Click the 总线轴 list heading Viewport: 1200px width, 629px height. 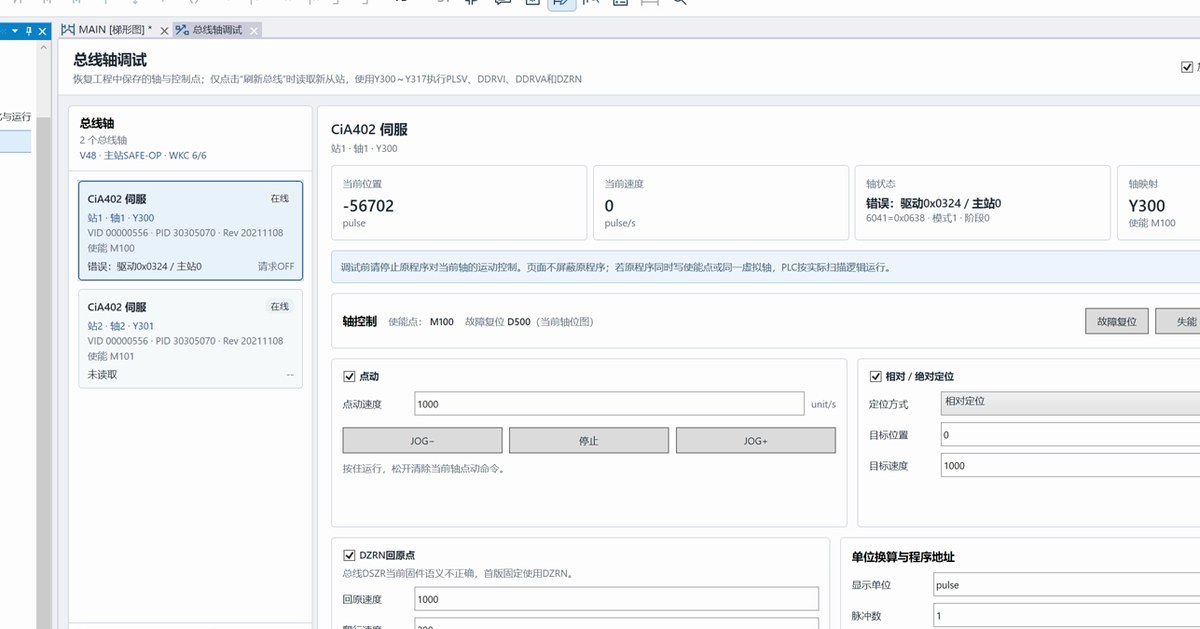[97, 123]
